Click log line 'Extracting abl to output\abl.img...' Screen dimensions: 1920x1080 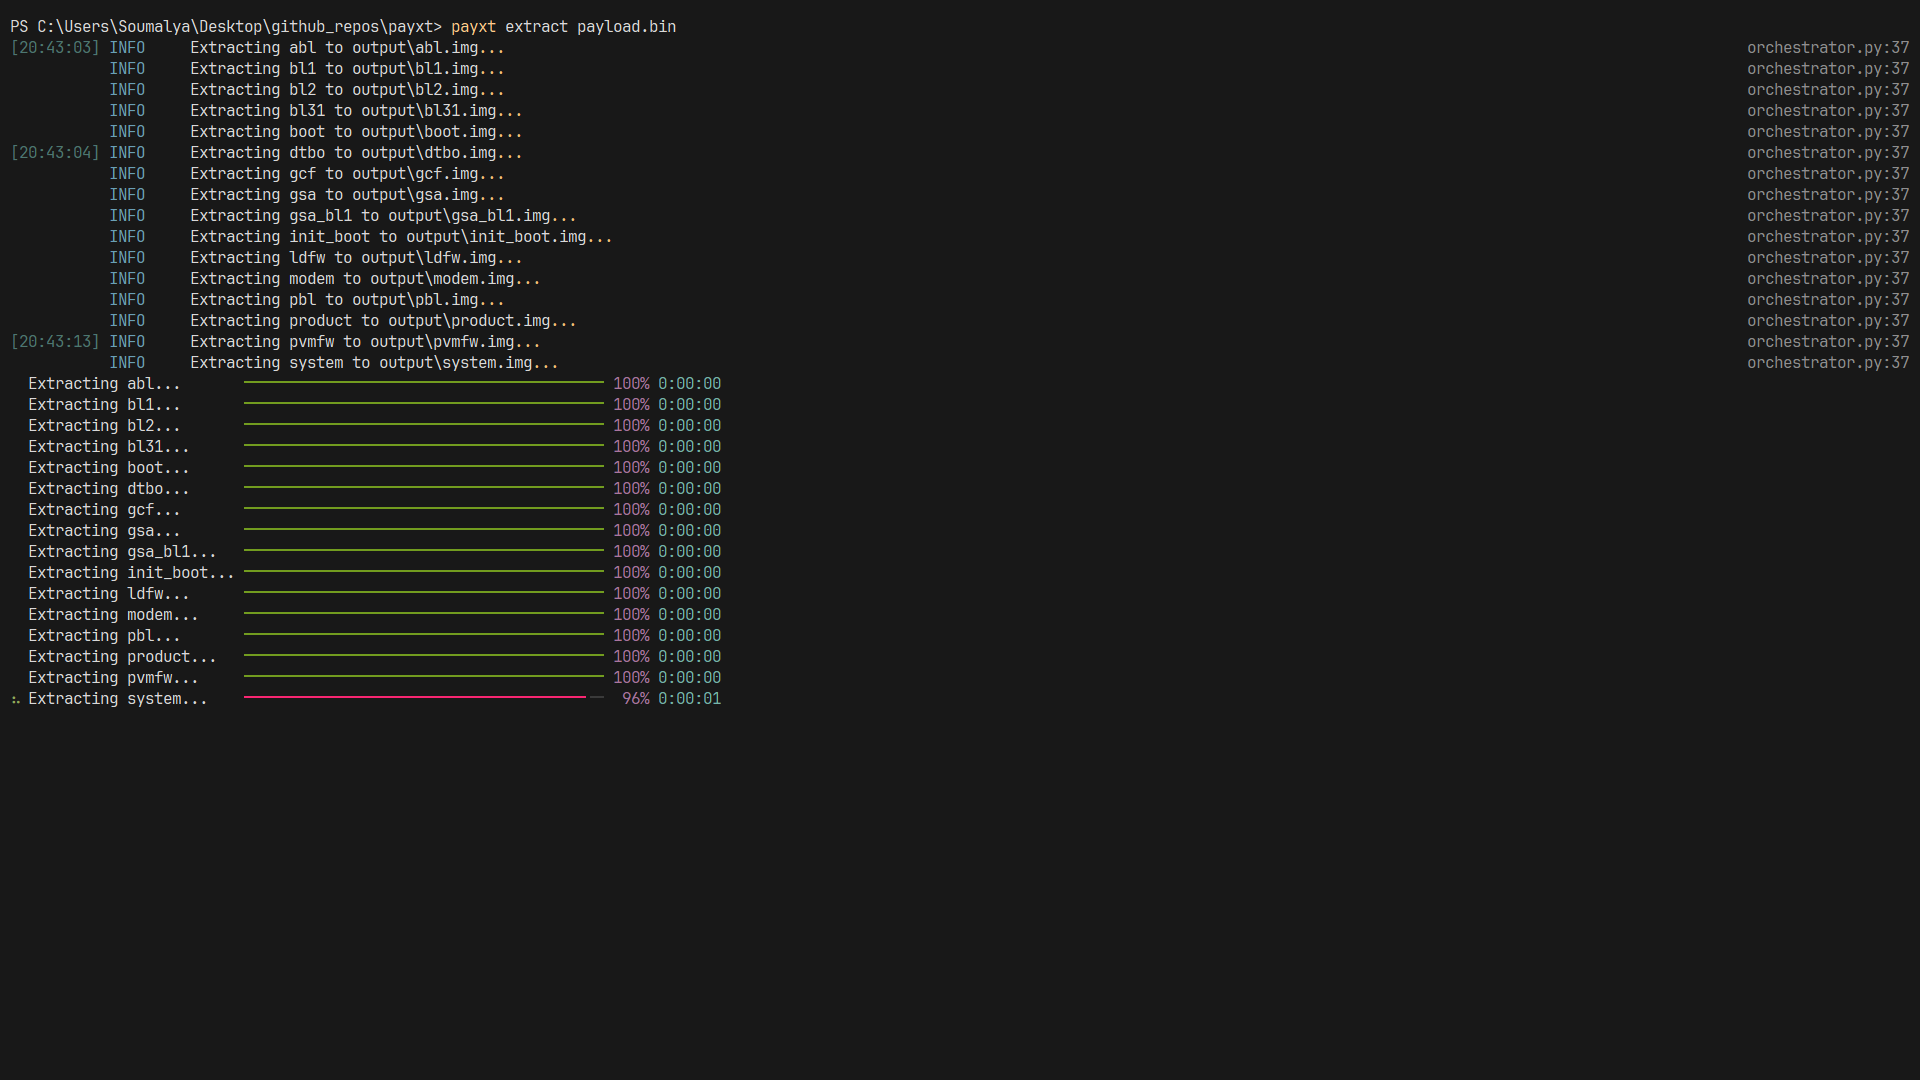click(347, 48)
